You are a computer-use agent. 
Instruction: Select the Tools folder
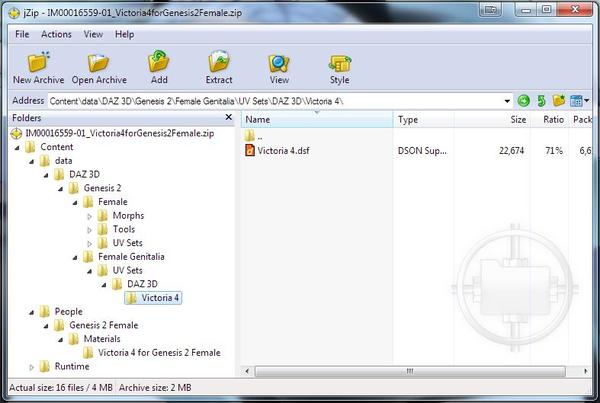click(116, 229)
